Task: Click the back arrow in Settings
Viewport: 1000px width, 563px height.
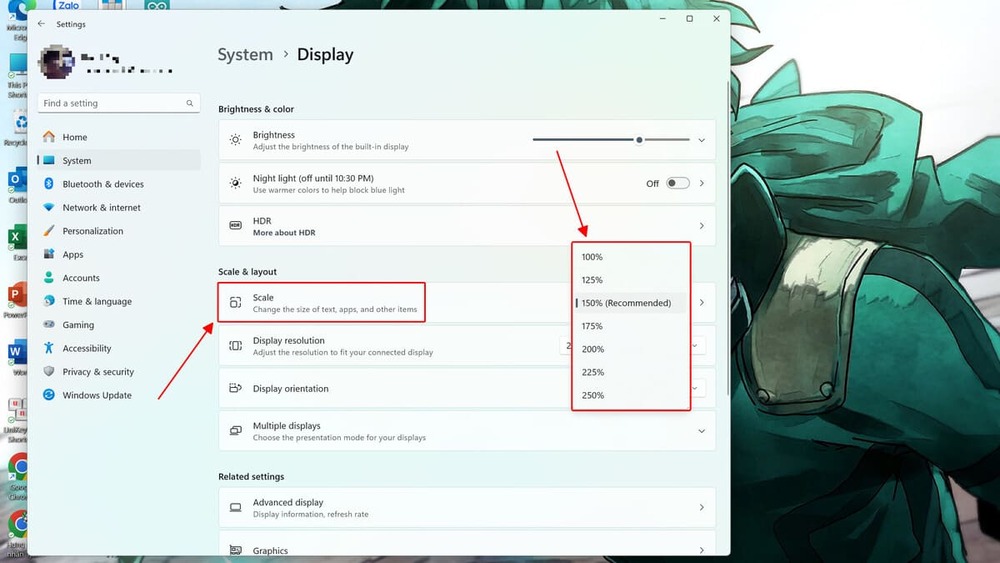Action: pos(41,24)
